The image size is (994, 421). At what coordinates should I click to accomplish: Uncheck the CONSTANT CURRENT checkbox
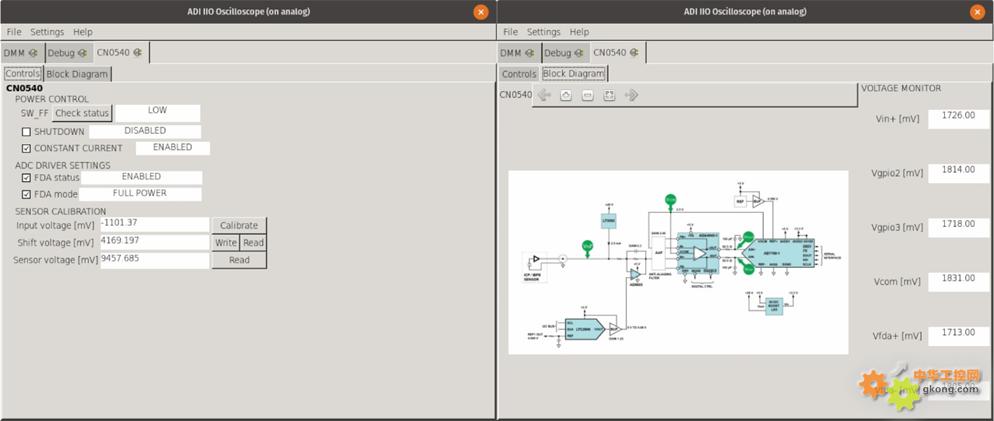(x=26, y=149)
